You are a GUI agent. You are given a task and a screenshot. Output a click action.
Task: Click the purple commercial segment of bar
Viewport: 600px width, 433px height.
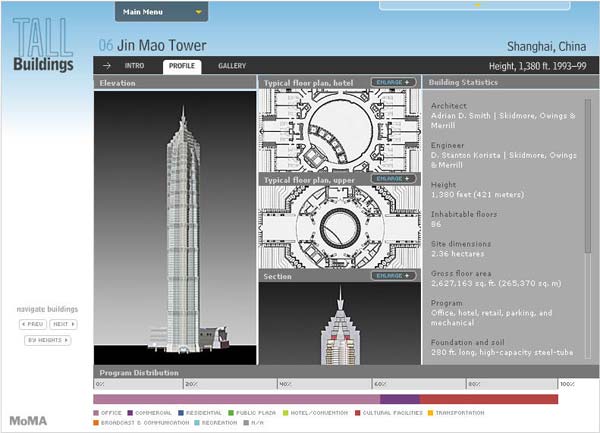click(x=400, y=399)
